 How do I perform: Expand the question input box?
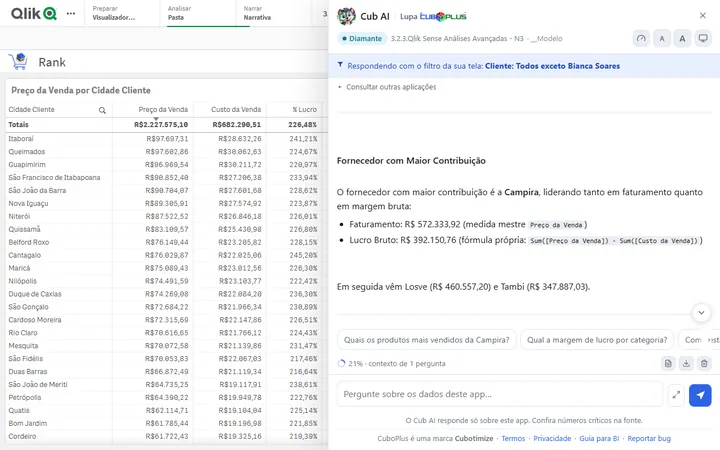click(676, 395)
